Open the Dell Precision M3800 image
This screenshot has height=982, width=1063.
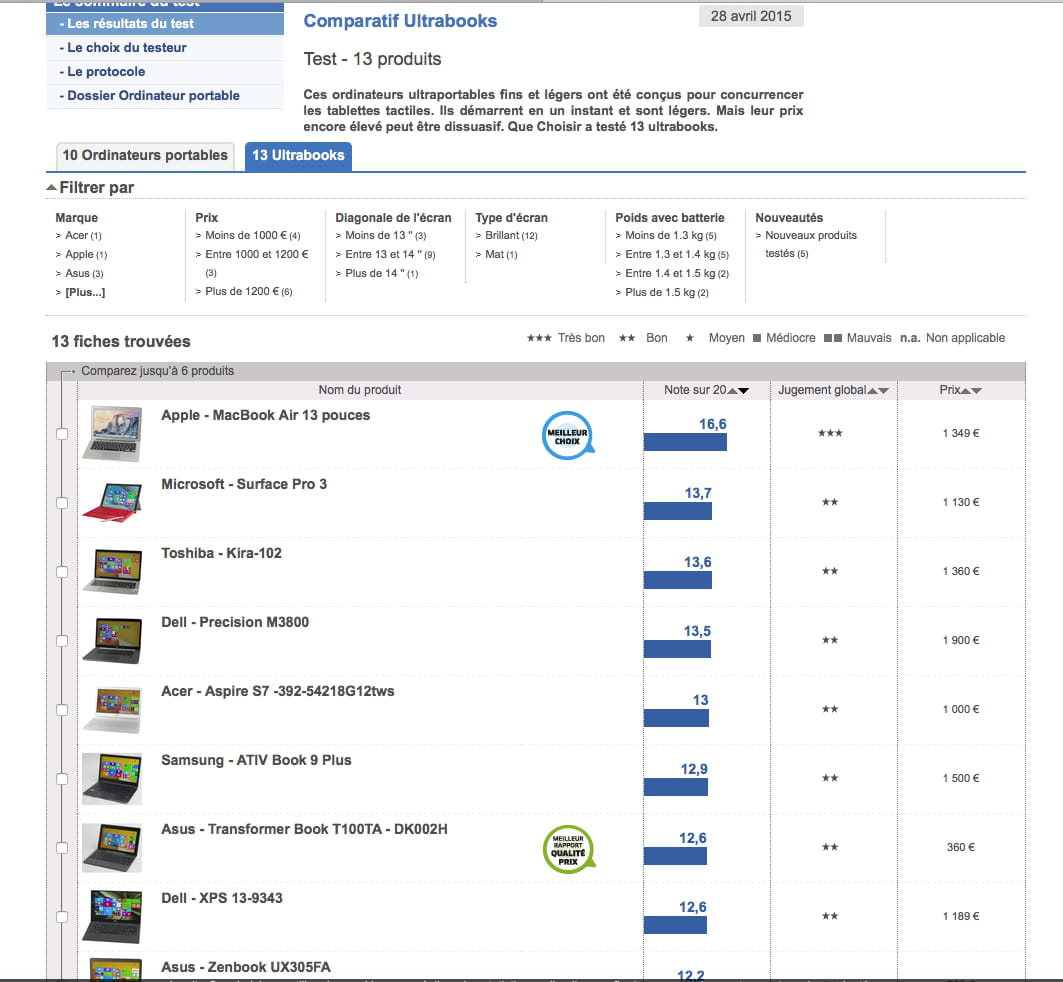(x=113, y=640)
